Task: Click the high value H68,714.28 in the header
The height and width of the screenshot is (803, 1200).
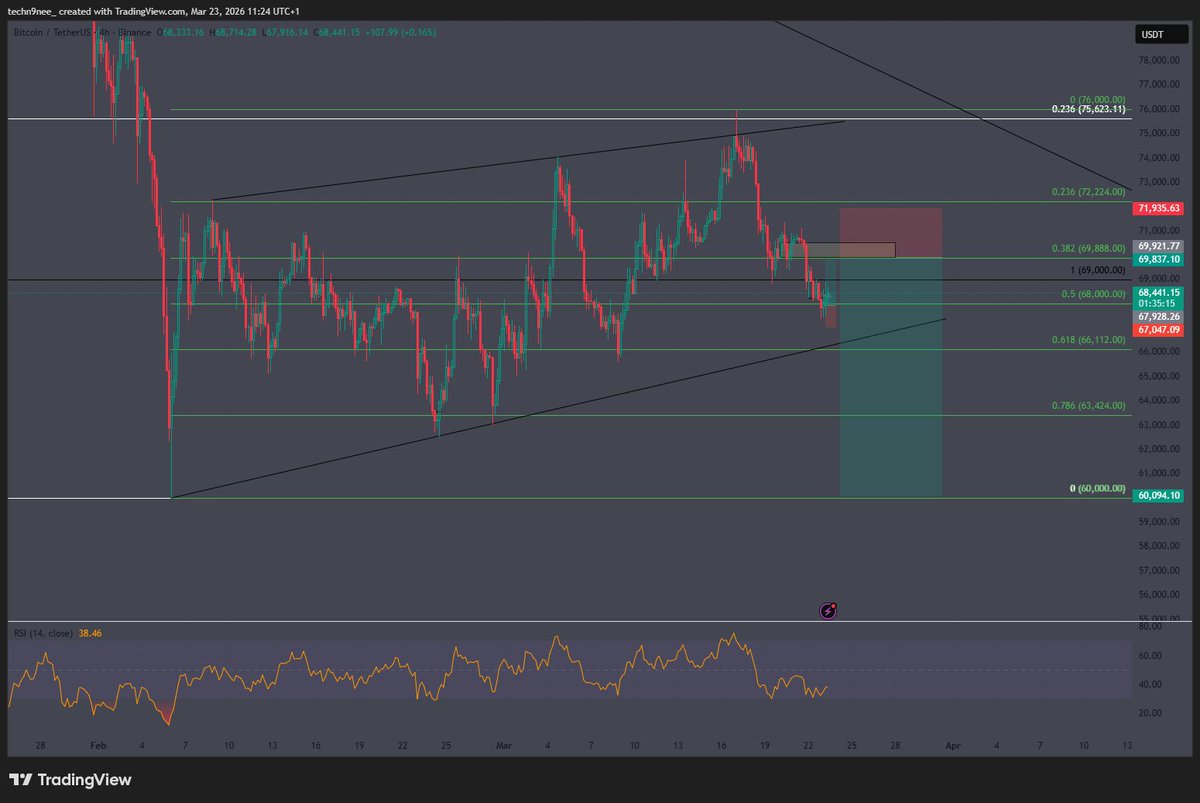Action: [x=234, y=33]
